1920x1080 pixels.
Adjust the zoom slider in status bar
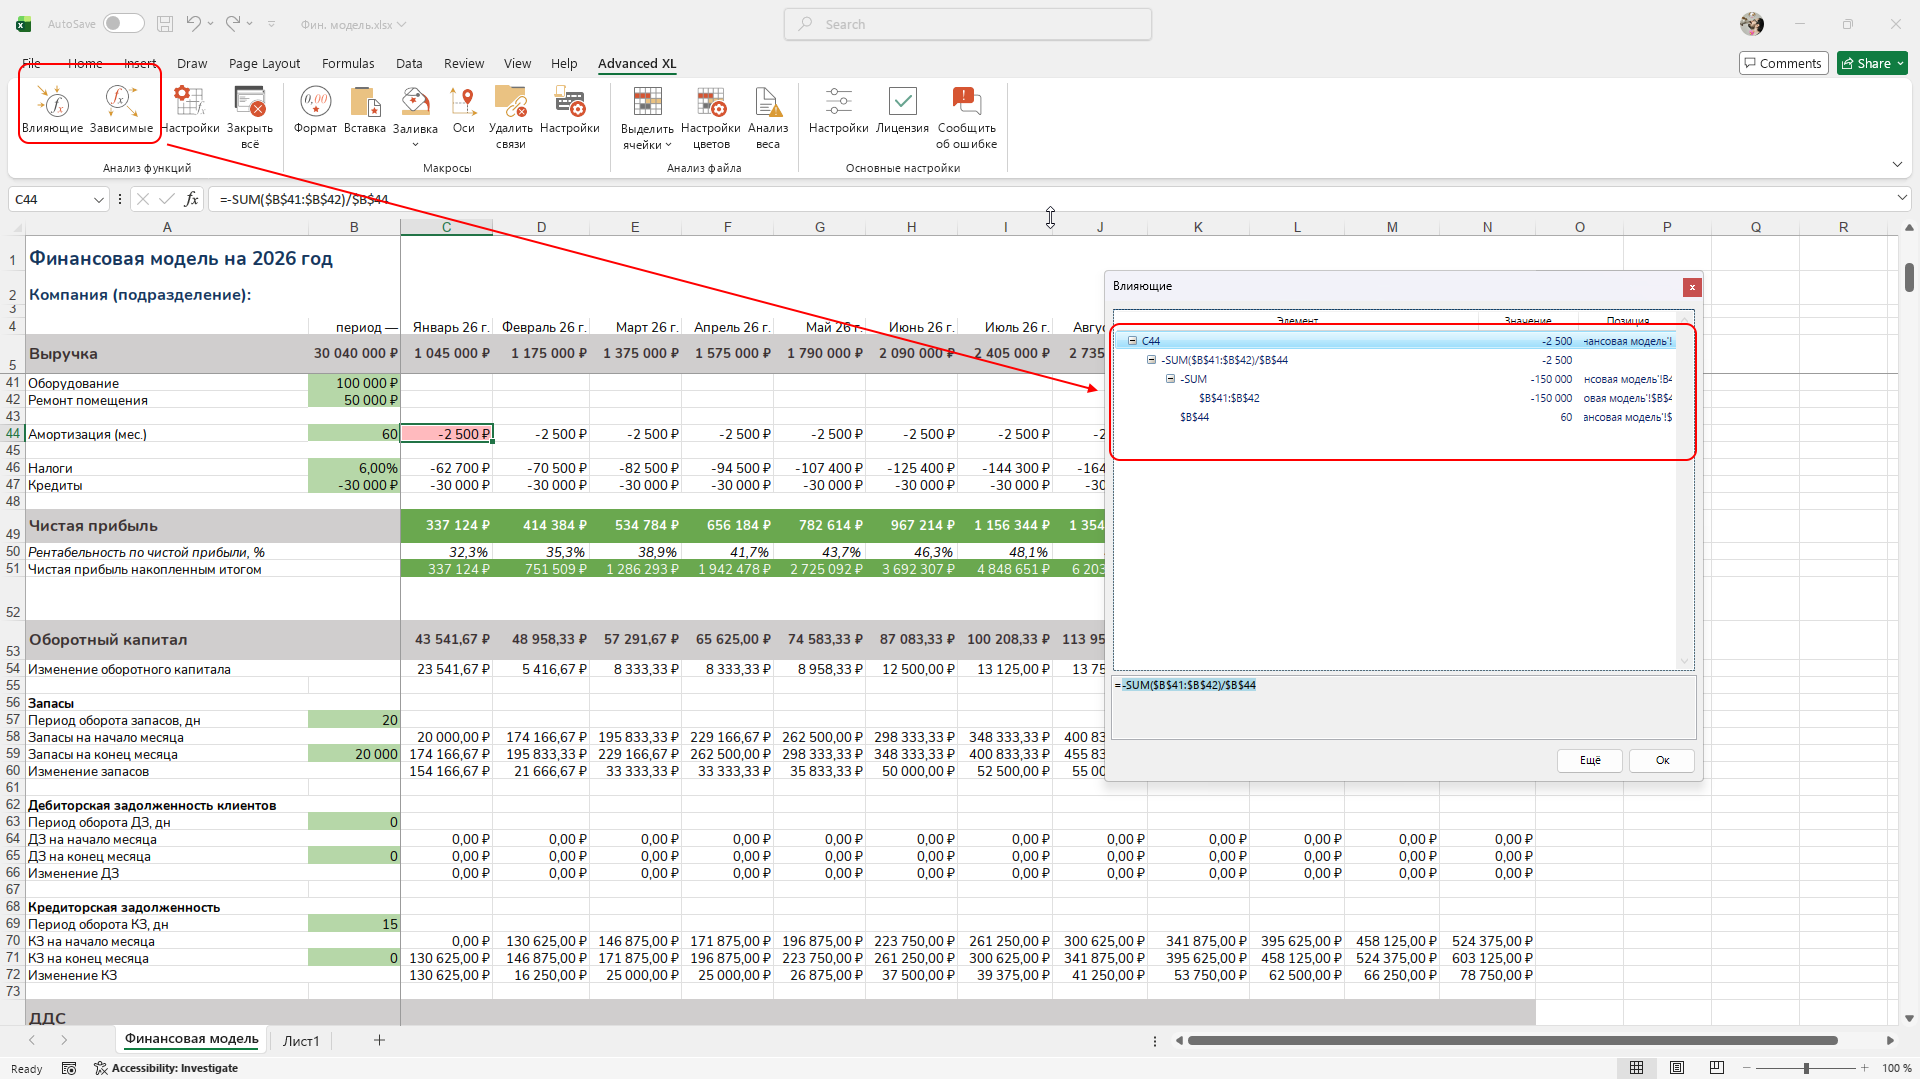pyautogui.click(x=1806, y=1068)
